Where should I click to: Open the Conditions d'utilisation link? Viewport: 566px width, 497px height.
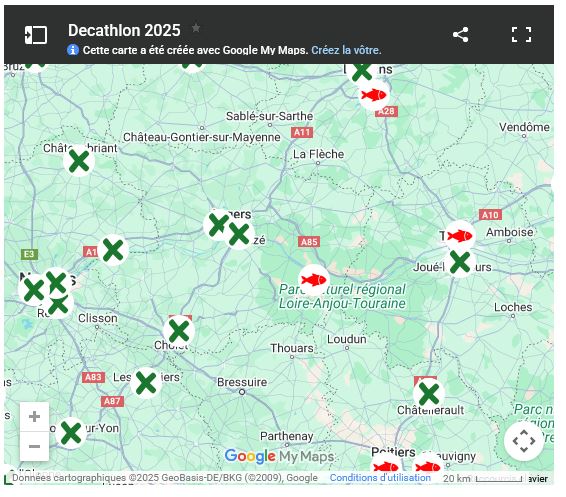[380, 478]
